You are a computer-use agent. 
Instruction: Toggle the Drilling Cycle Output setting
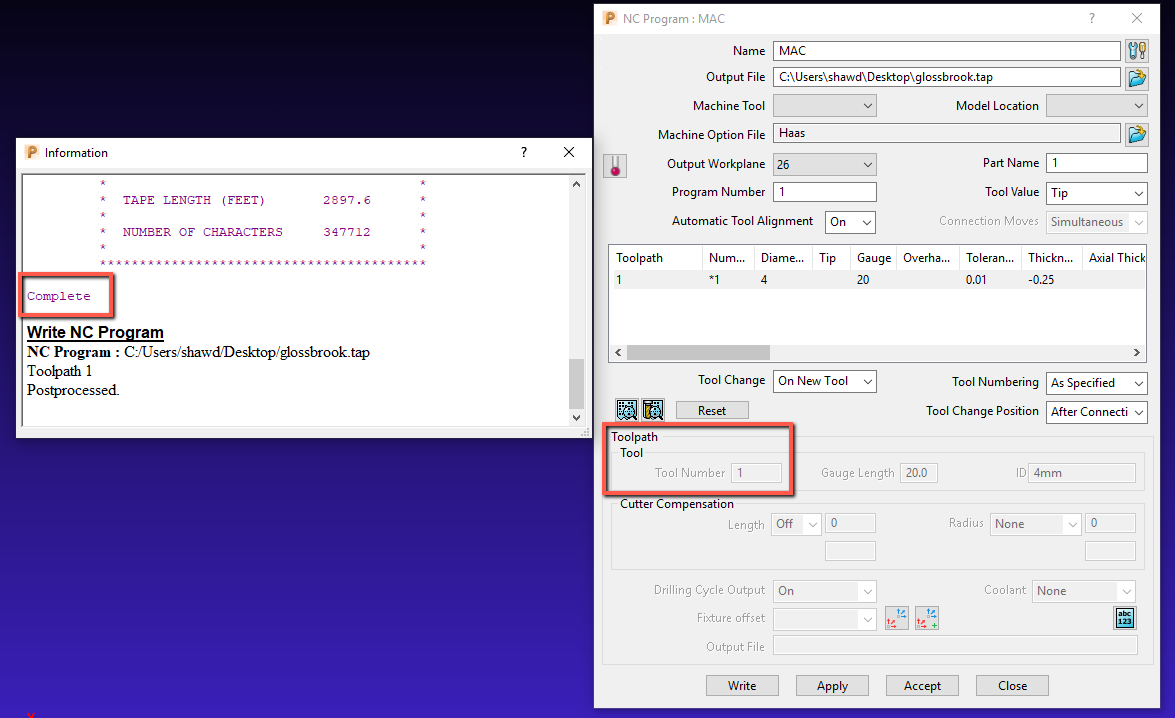click(x=824, y=591)
